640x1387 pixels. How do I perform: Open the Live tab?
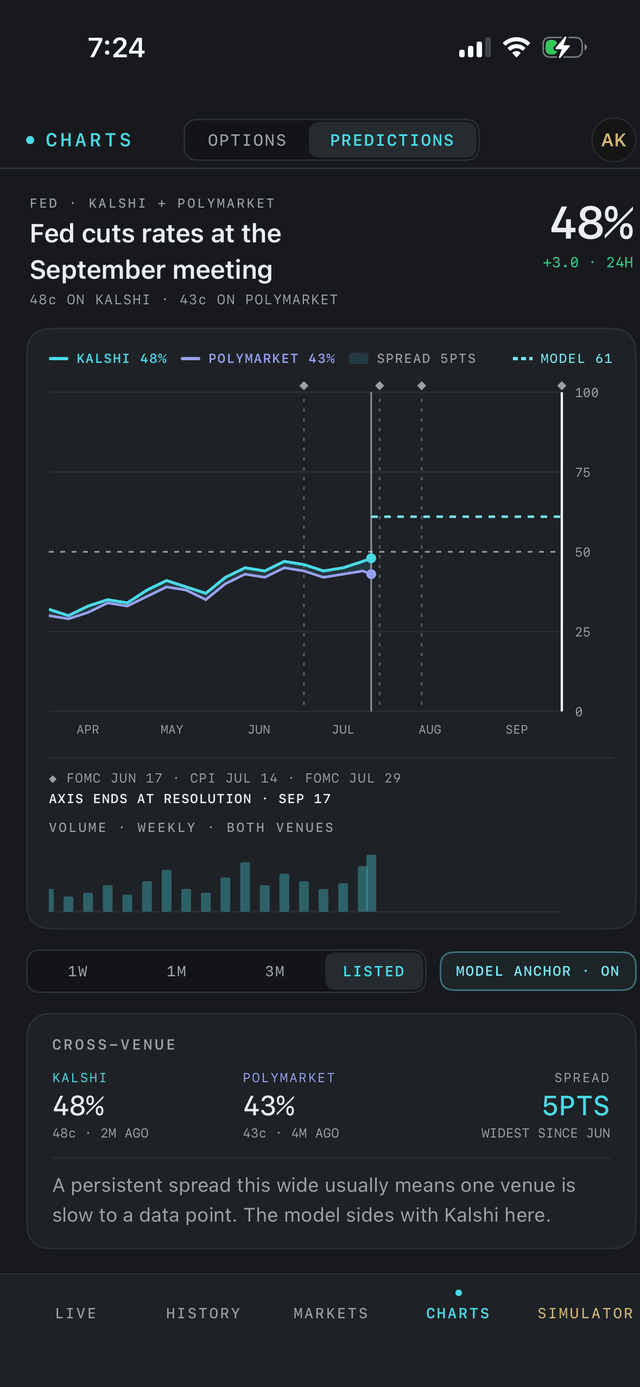(x=76, y=1313)
